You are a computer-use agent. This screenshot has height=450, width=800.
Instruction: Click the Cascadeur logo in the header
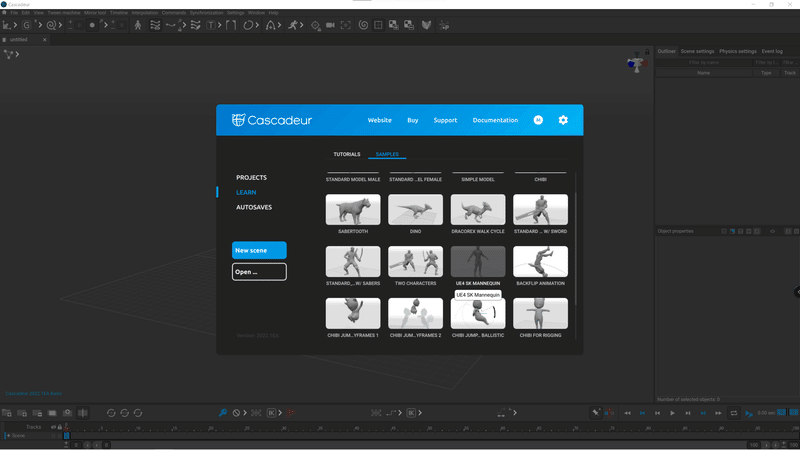click(271, 120)
